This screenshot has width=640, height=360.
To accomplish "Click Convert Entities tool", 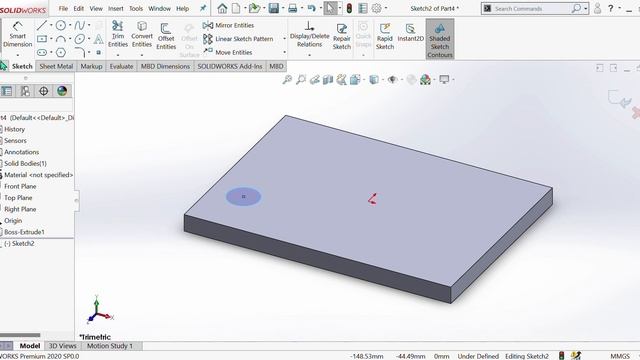I will pos(142,34).
